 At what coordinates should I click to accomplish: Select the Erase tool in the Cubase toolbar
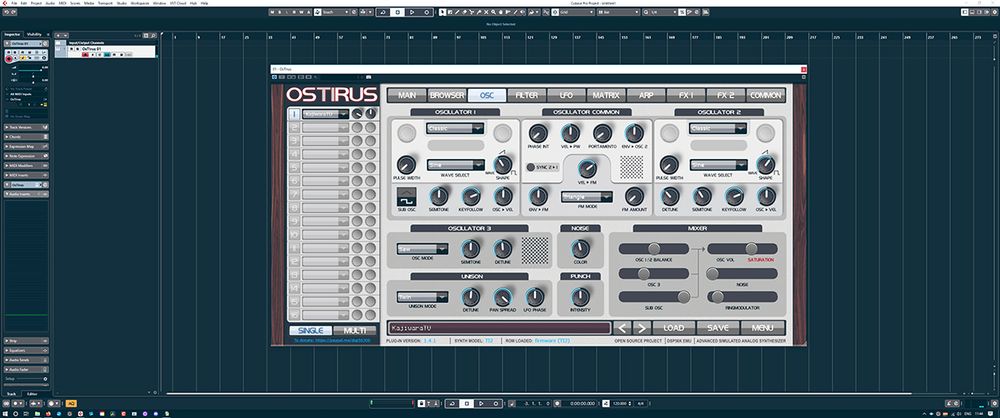[464, 12]
